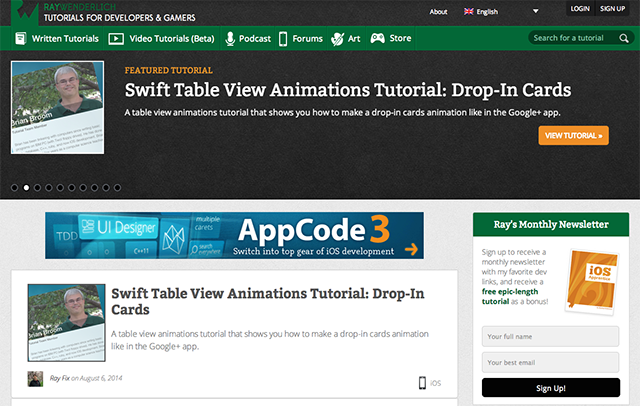Click Ray's Monthly Newsletter header
This screenshot has width=640, height=406.
click(x=551, y=224)
